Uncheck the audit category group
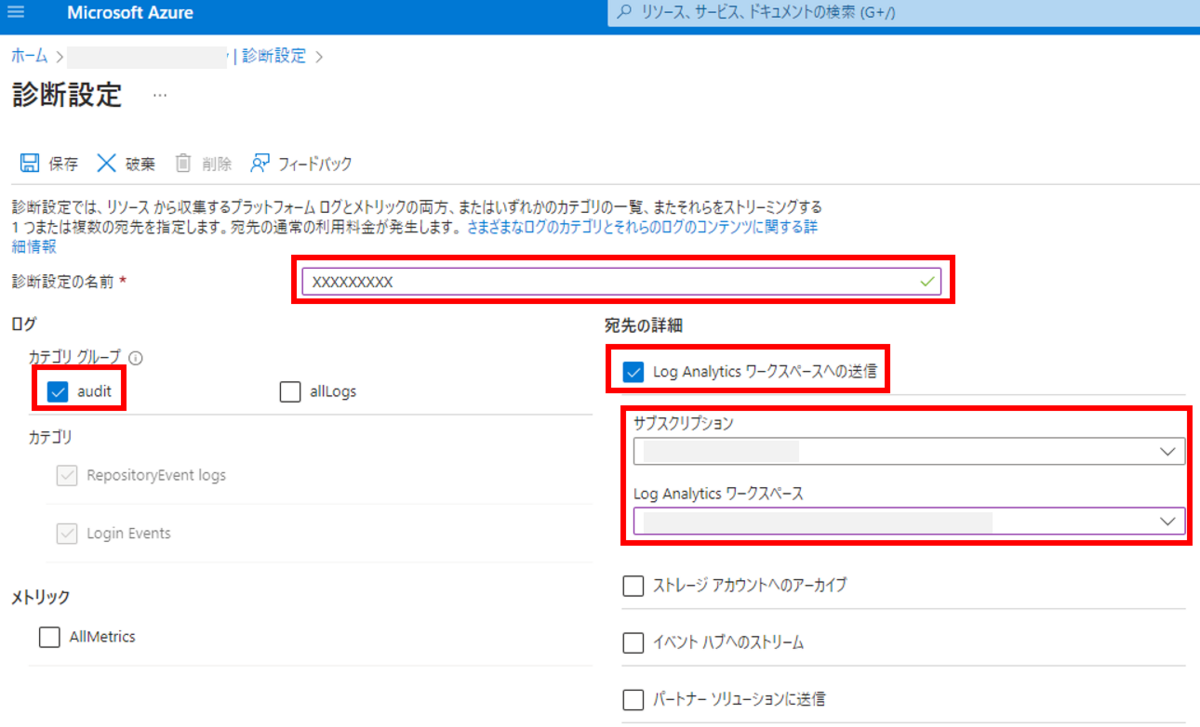Image resolution: width=1200 pixels, height=727 pixels. click(57, 391)
